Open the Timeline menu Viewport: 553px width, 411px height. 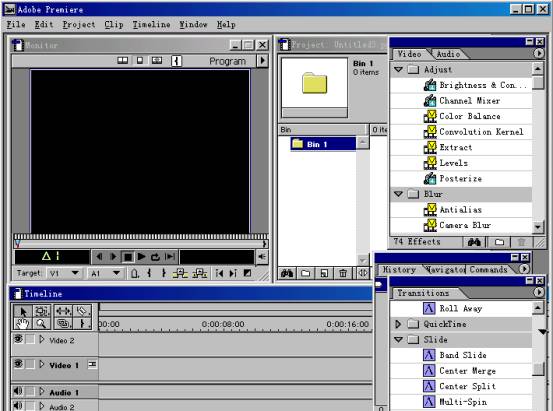click(151, 24)
